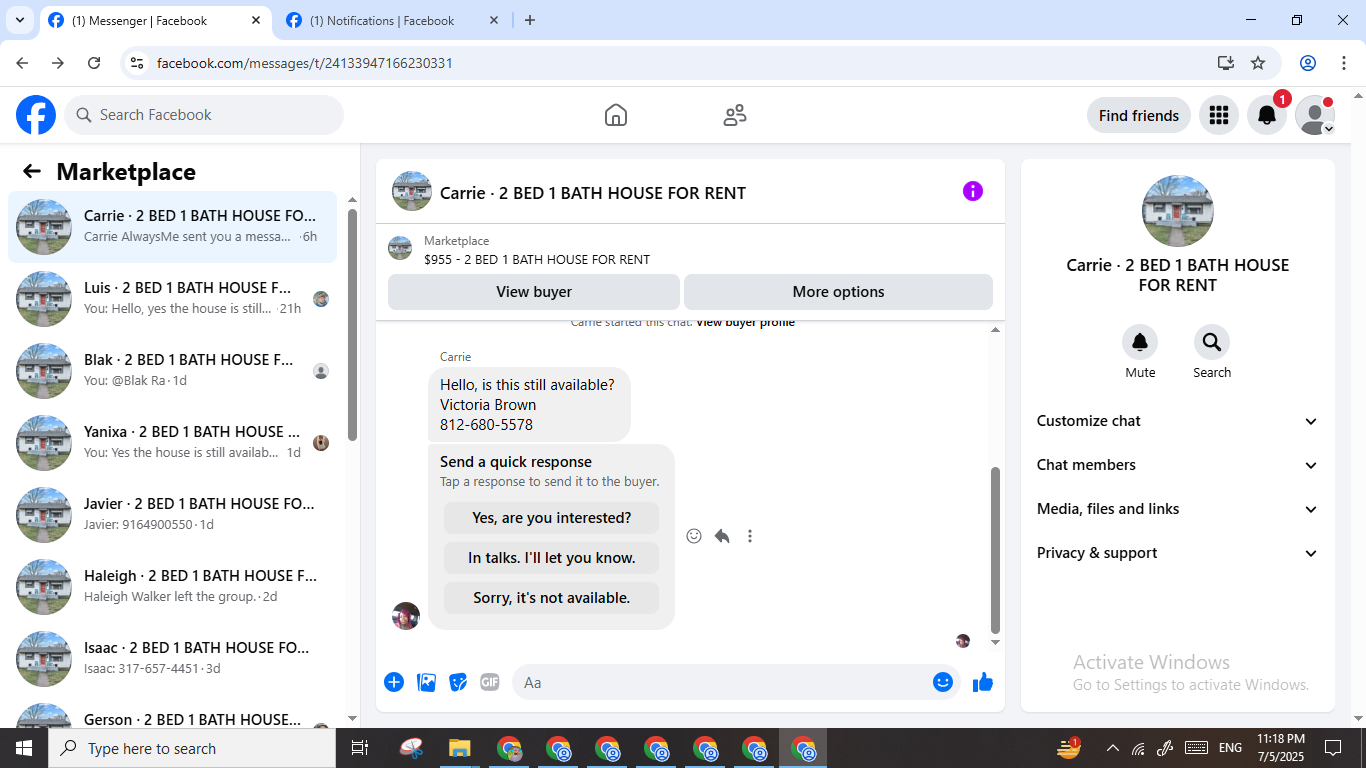Open emoji picker in message field
This screenshot has width=1366, height=768.
(x=943, y=682)
